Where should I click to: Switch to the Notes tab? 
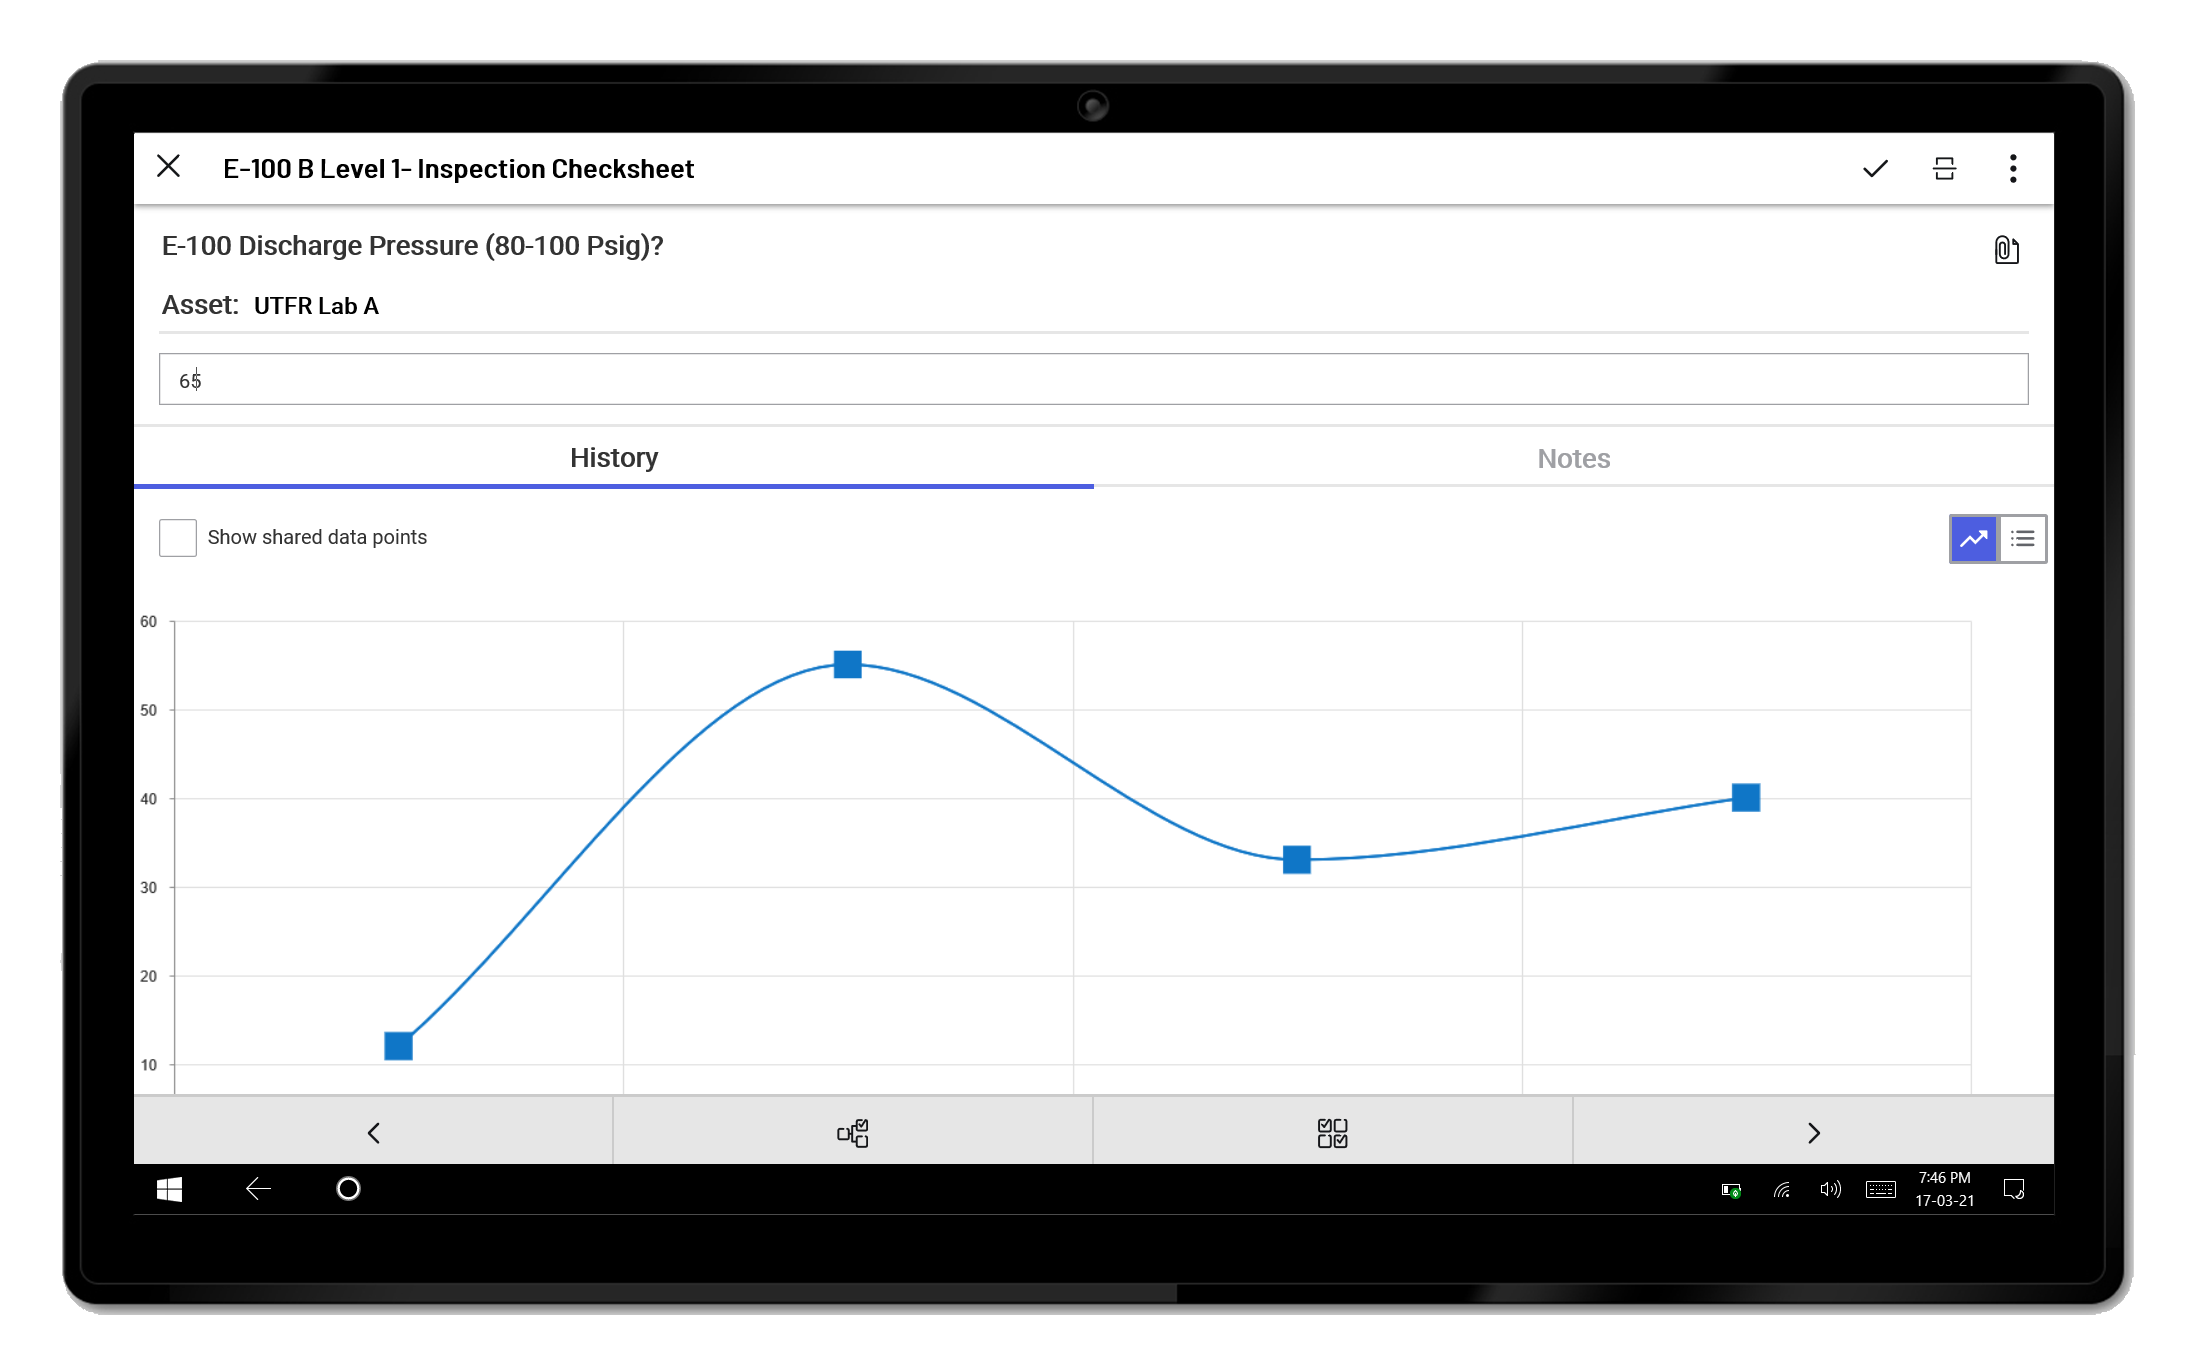[1573, 458]
